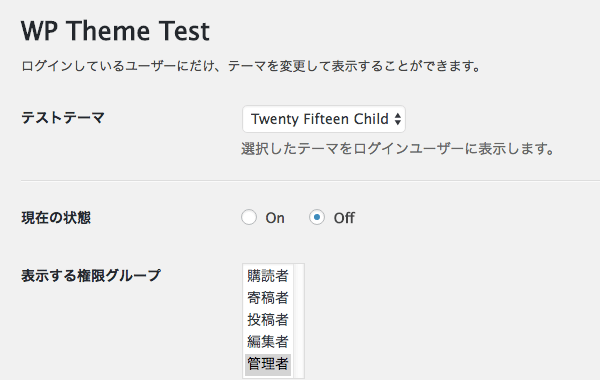Click the WP Theme Test heading
Viewport: 600px width, 380px height.
pyautogui.click(x=115, y=31)
